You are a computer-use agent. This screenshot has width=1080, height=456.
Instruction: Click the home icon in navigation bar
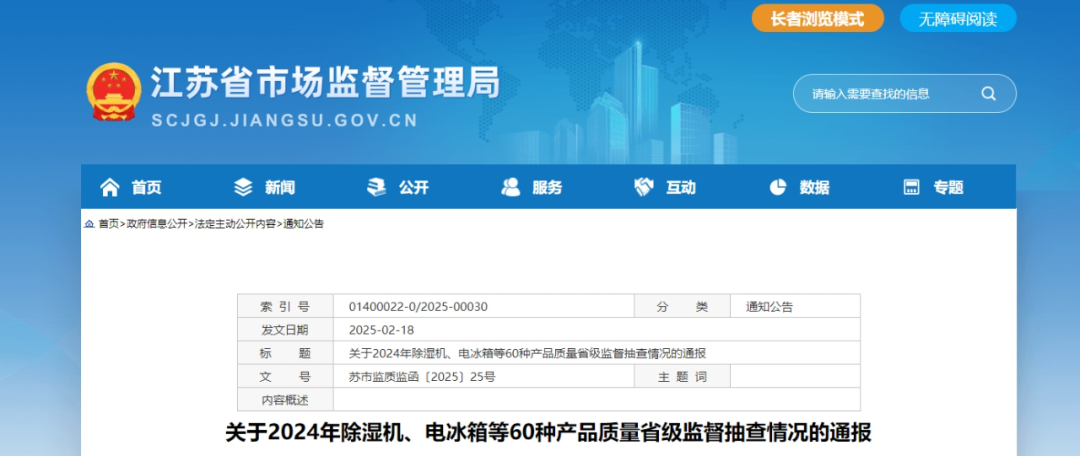(110, 187)
